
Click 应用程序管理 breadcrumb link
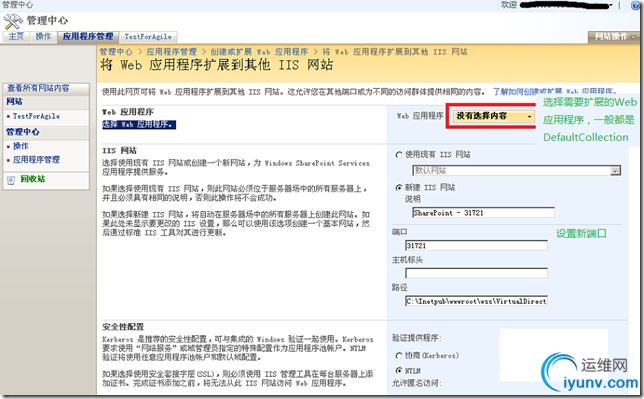[172, 52]
